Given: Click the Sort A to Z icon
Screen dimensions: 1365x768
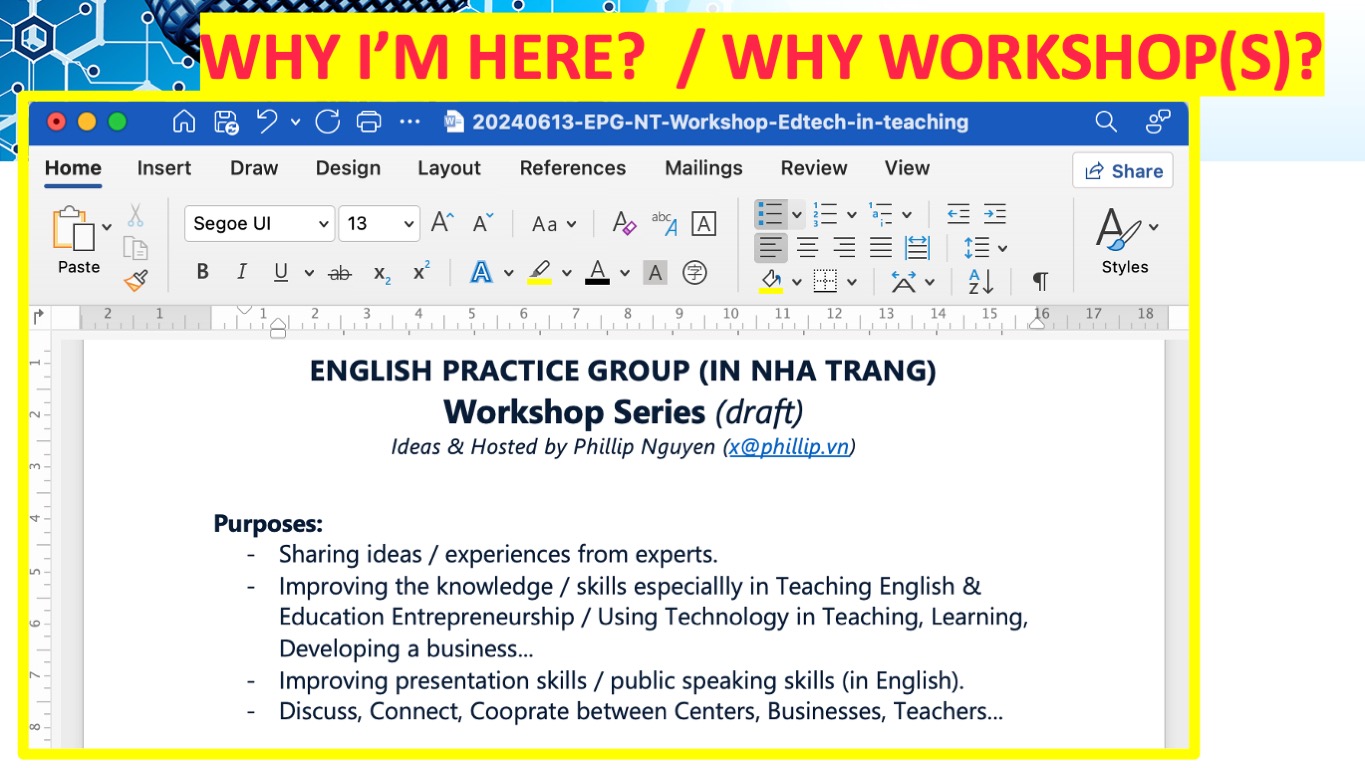Looking at the screenshot, I should click(x=981, y=281).
